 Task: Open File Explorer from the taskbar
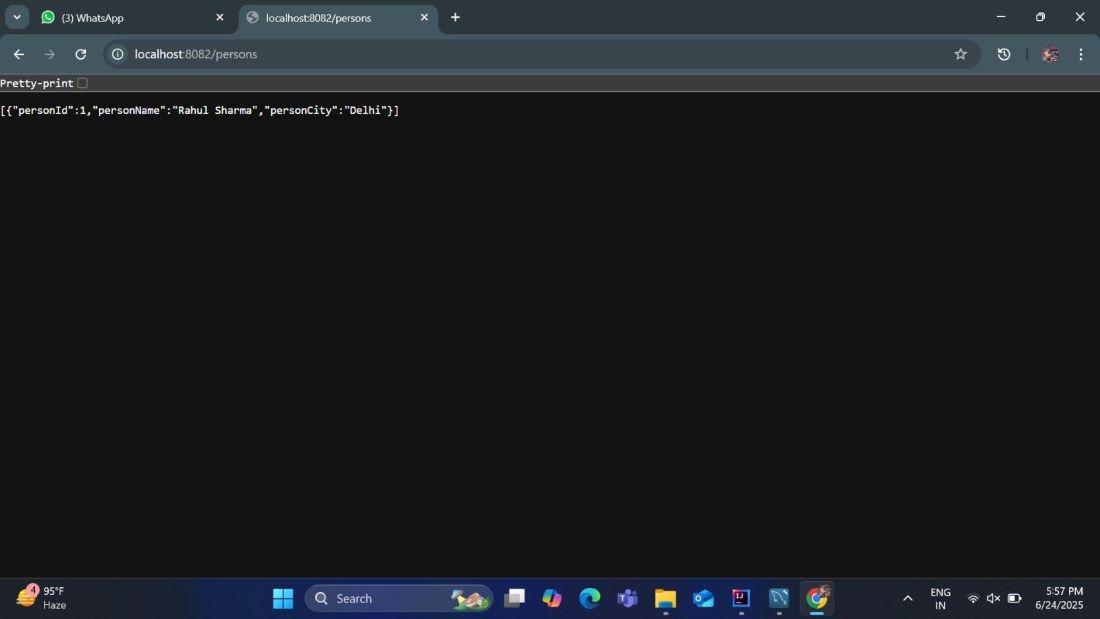click(x=665, y=598)
